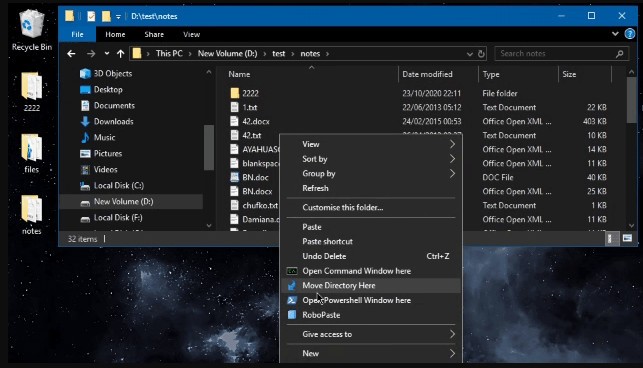Click the RoboPaste icon
This screenshot has width=643, height=368.
click(x=292, y=315)
